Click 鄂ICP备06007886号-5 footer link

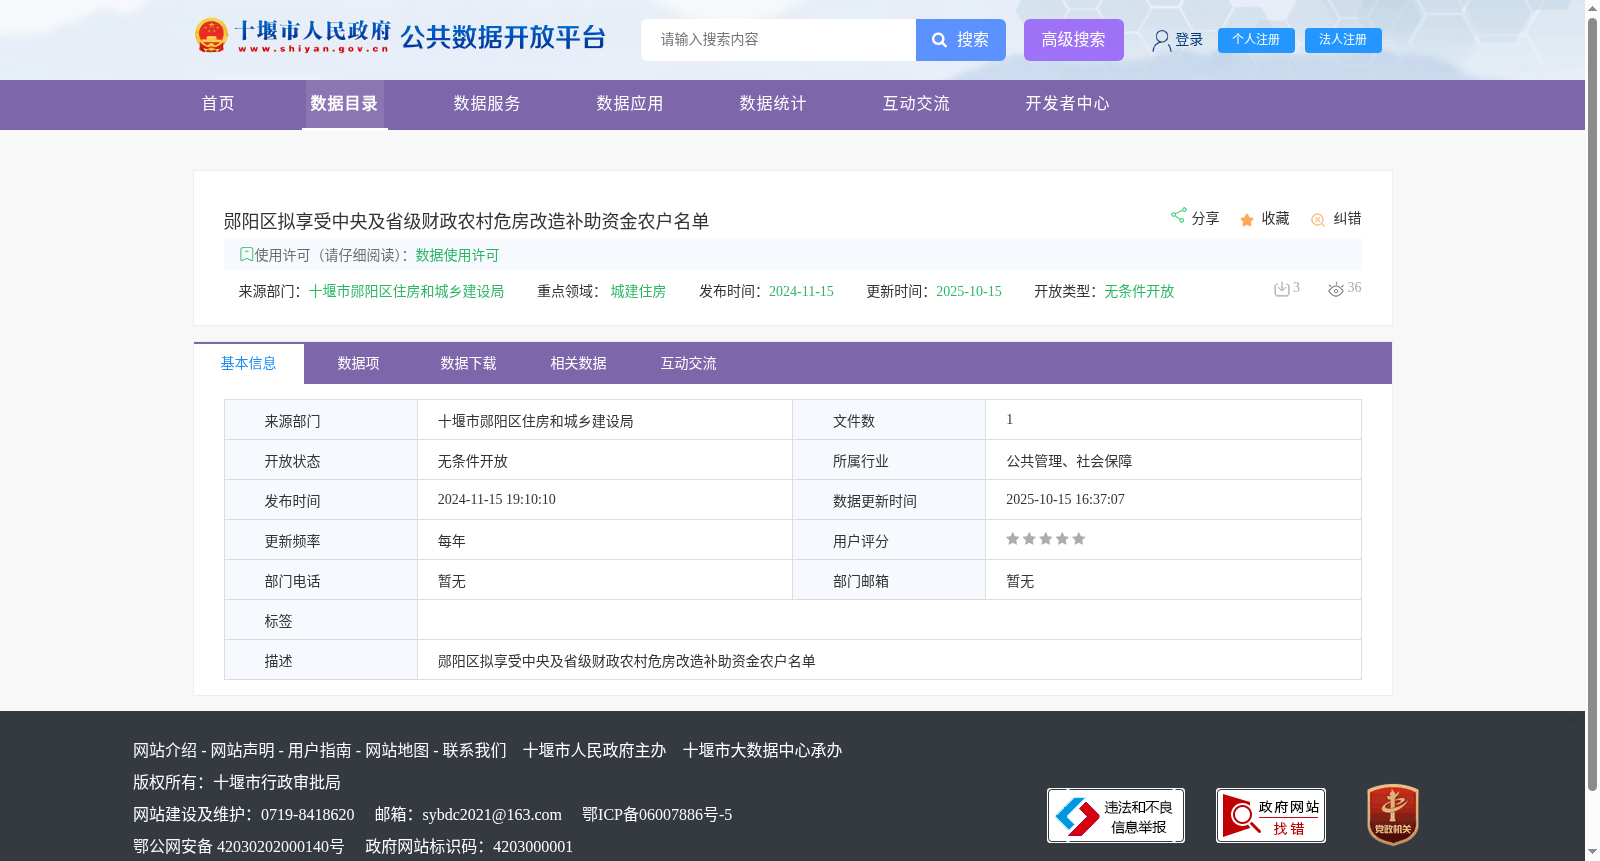pos(657,814)
